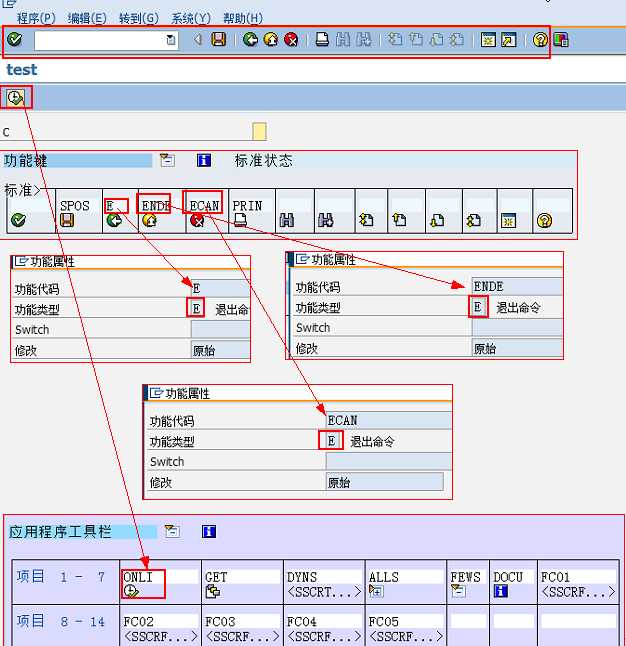Click the Execute clock icon below test title
Image resolution: width=626 pixels, height=646 pixels.
point(16,97)
